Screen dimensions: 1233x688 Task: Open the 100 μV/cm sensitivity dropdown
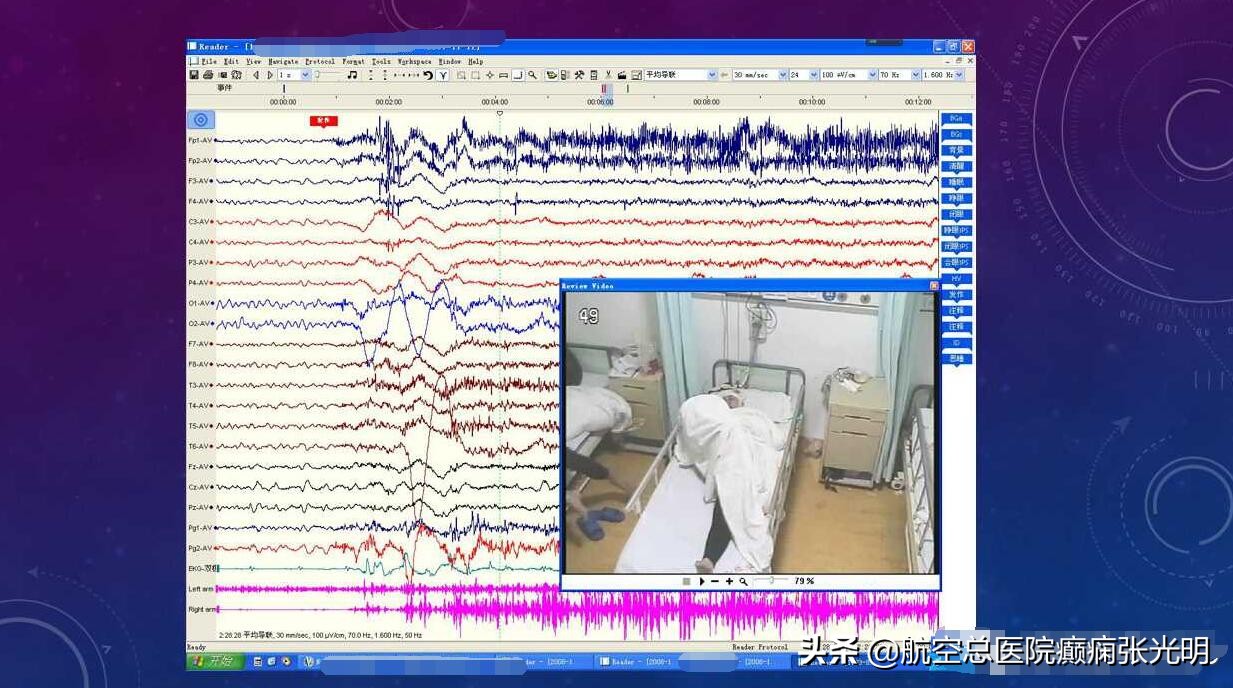tap(873, 74)
